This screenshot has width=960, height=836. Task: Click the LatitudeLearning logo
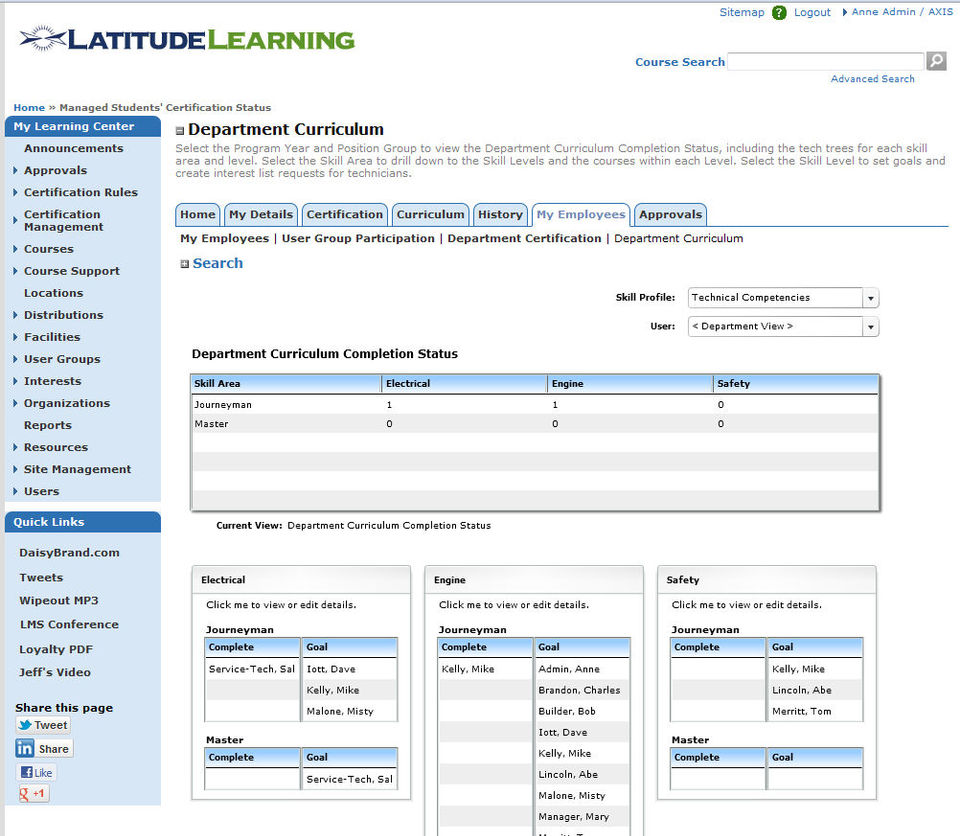(187, 40)
